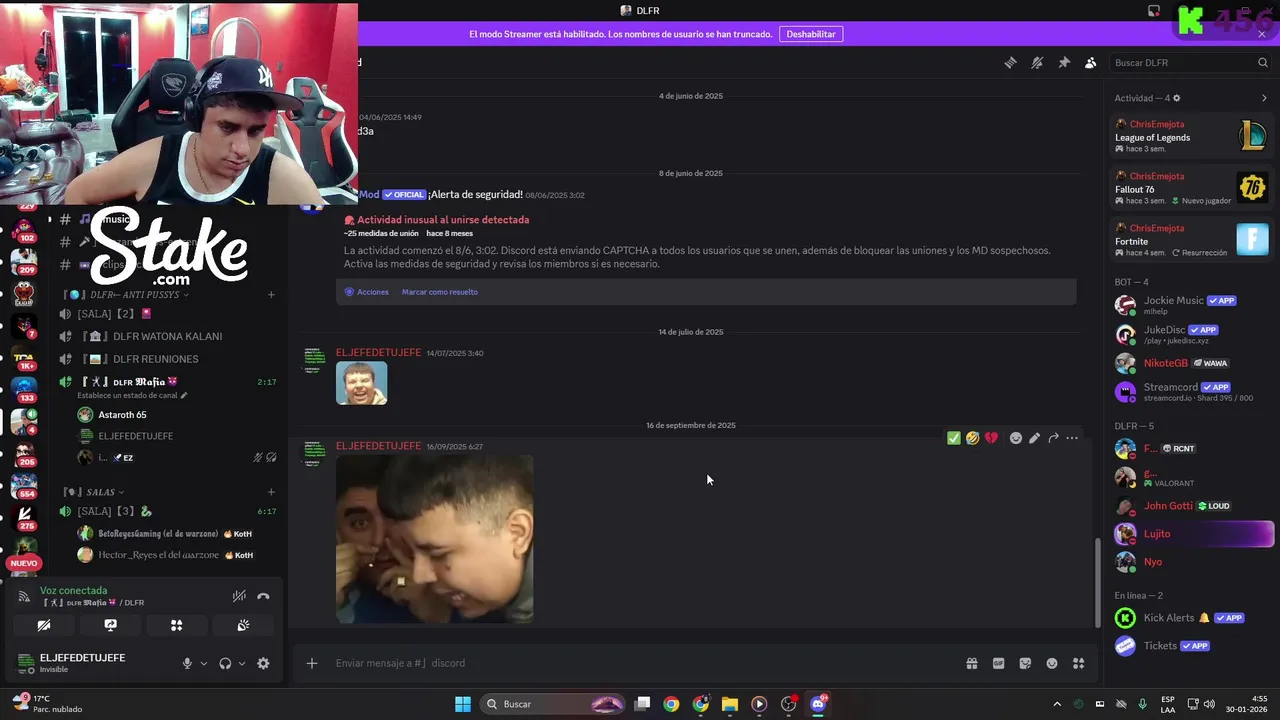Focus the Enviar mensaje input field

pyautogui.click(x=640, y=663)
